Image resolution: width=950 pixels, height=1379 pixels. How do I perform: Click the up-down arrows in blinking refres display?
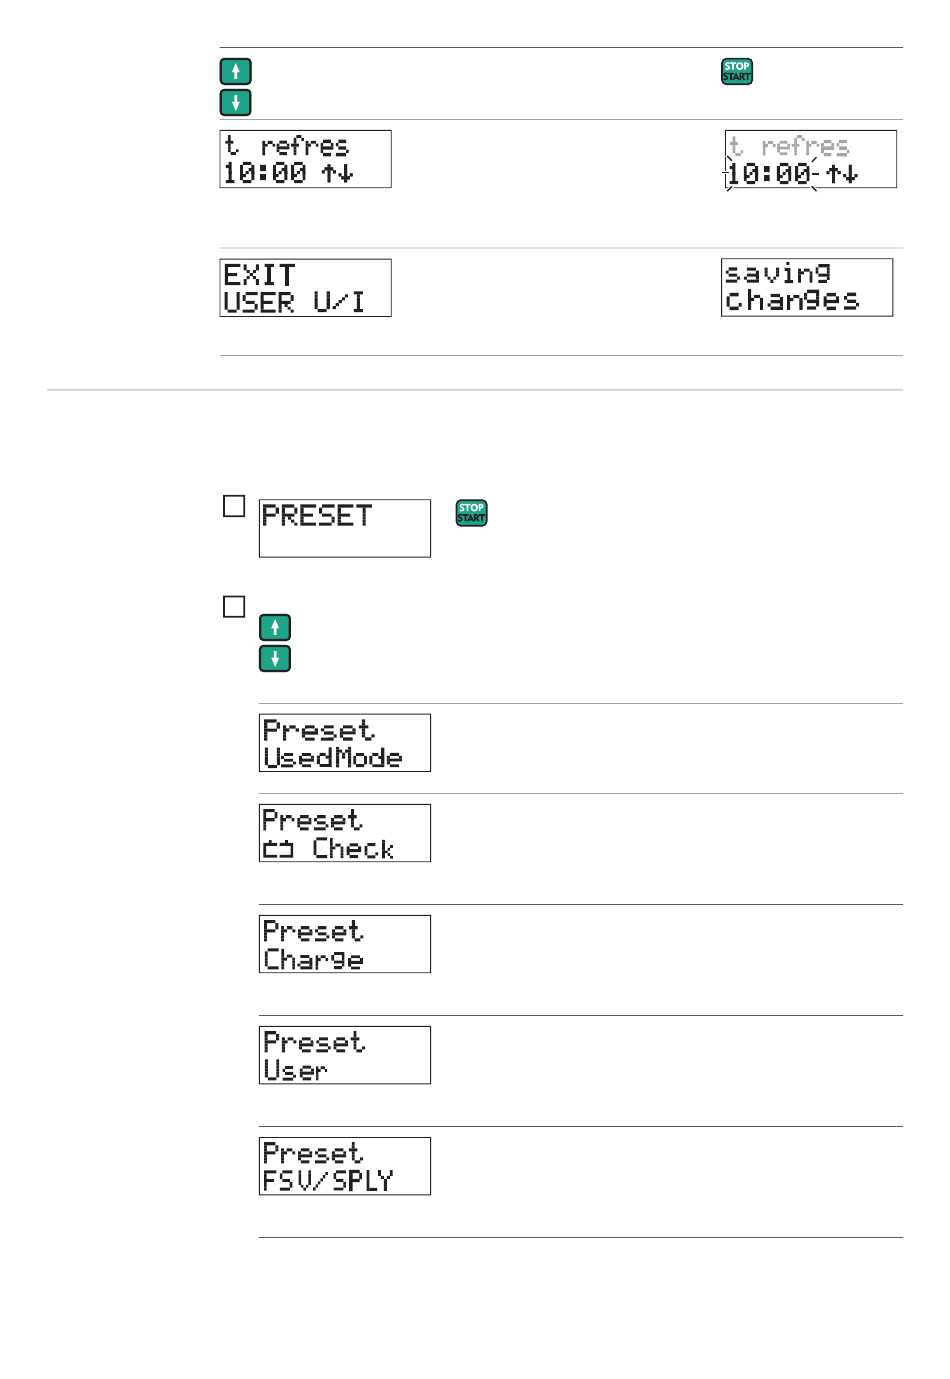pos(842,173)
